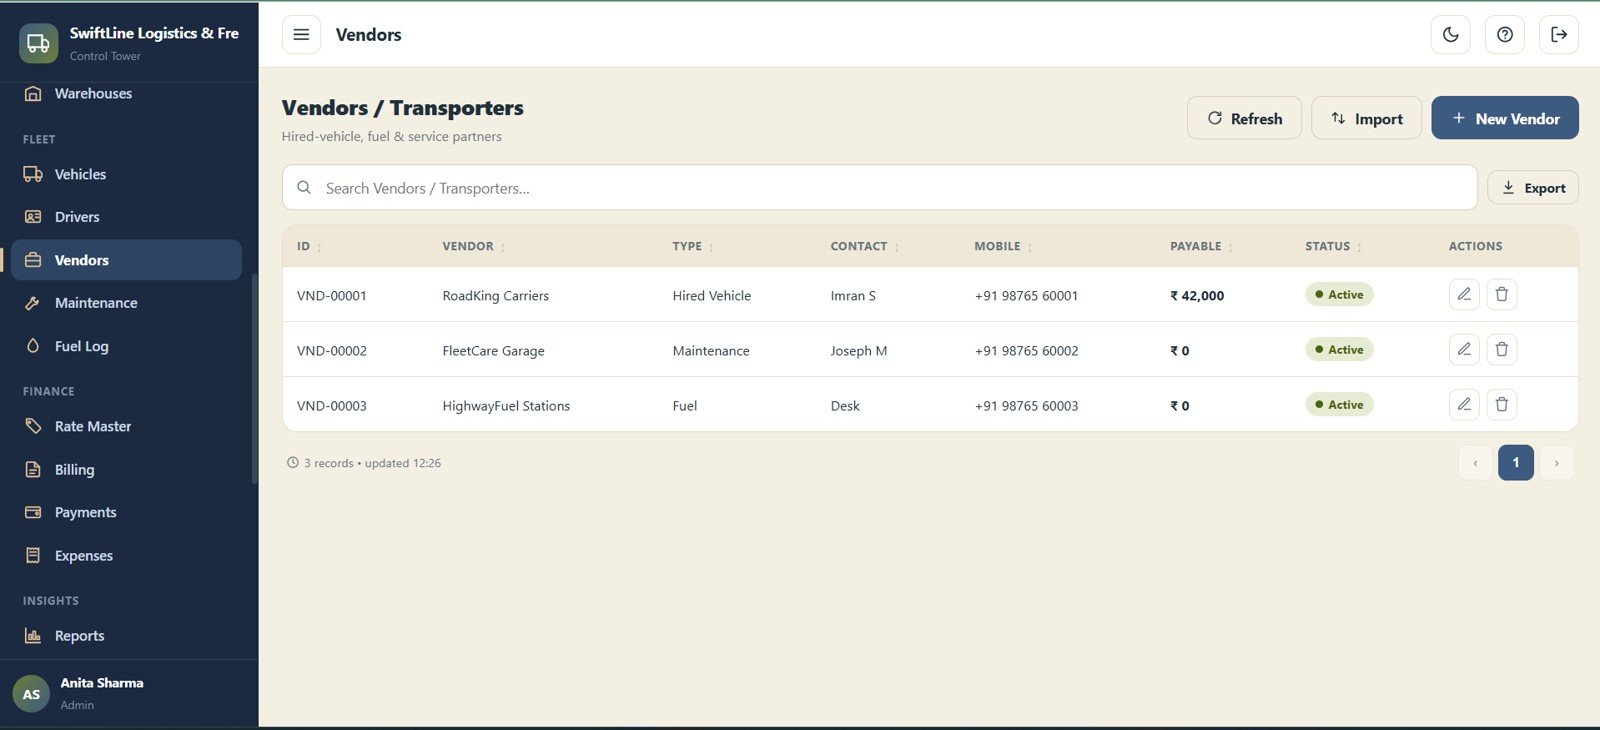Viewport: 1600px width, 730px height.
Task: Log out using the exit icon
Action: coord(1559,34)
